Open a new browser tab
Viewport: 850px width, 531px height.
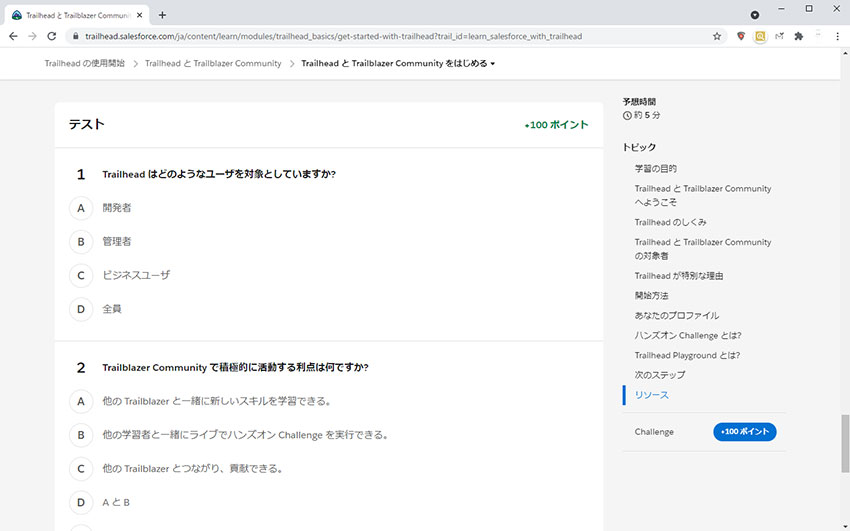162,15
